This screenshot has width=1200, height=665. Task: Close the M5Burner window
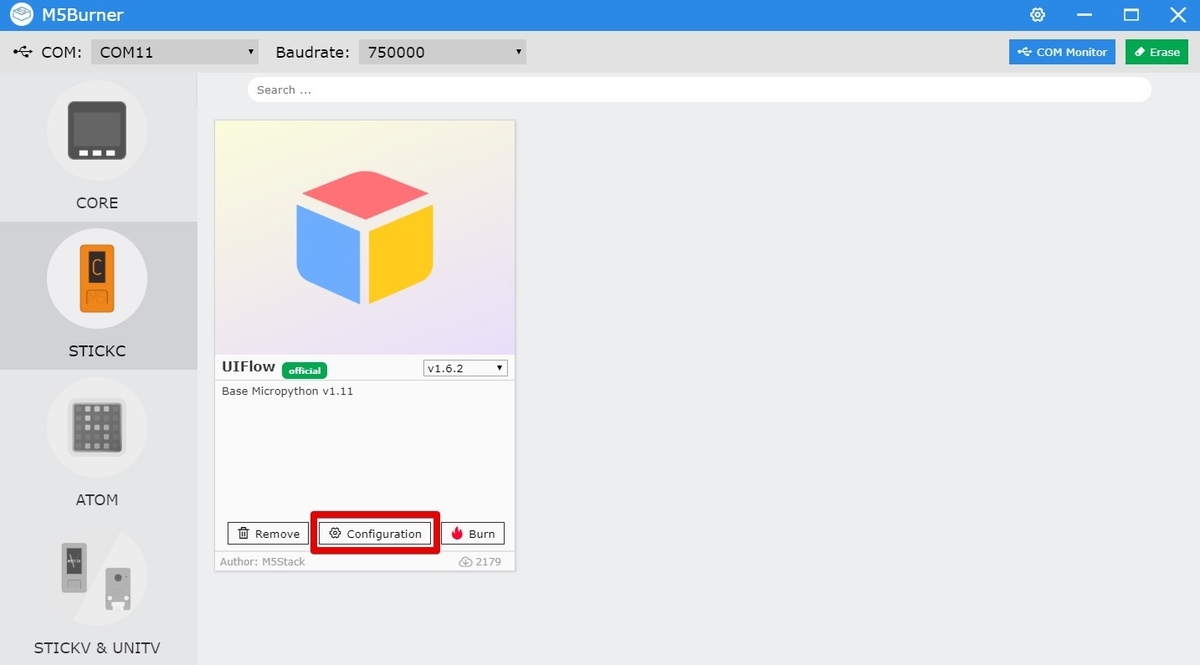(1177, 15)
